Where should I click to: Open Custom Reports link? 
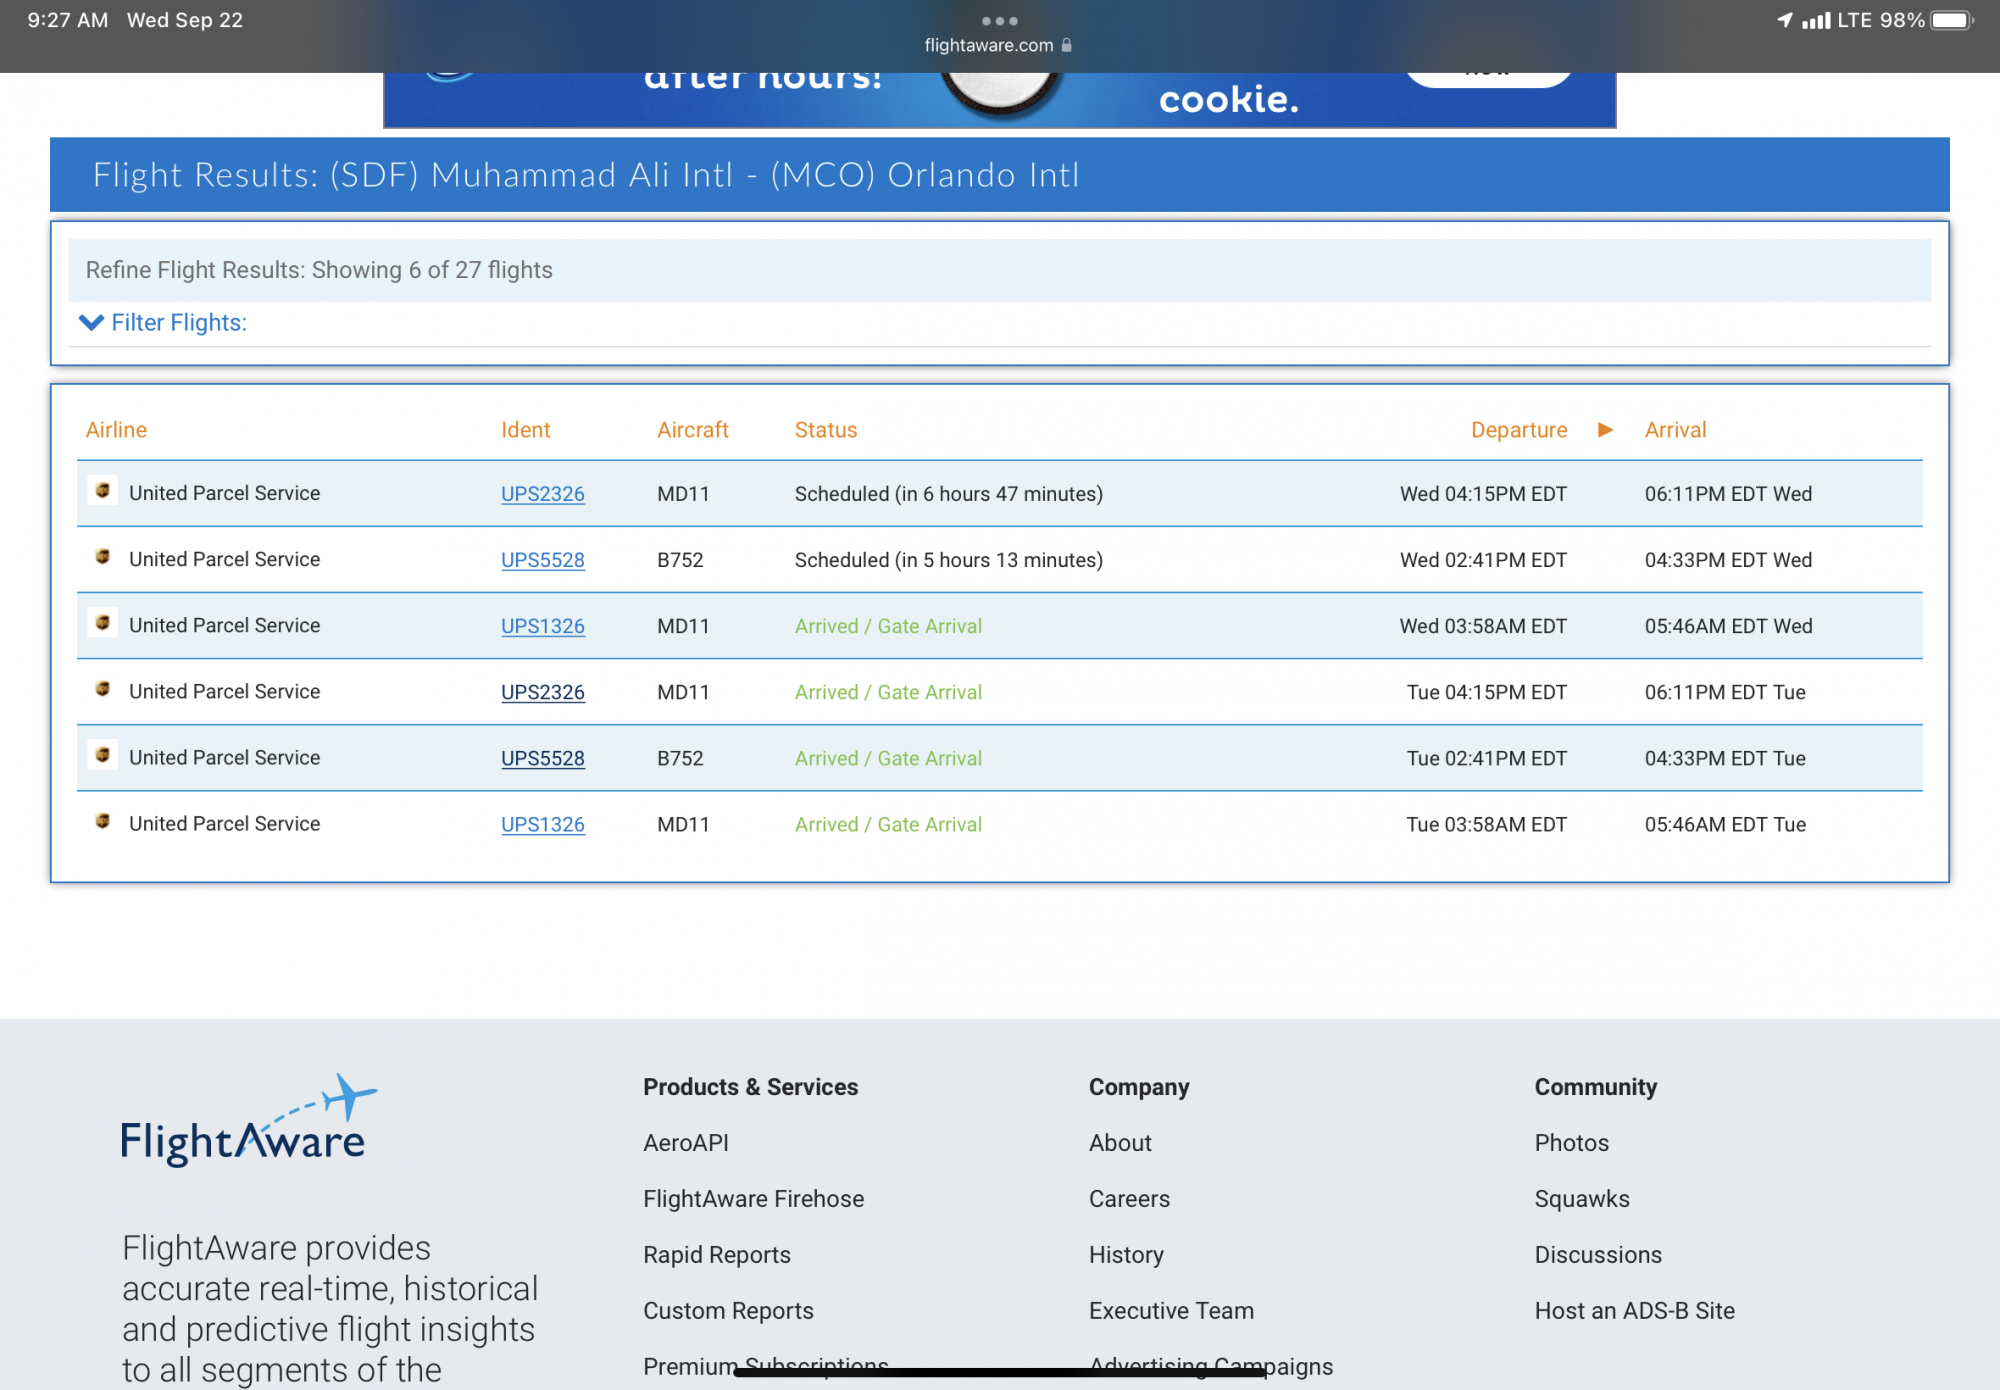(729, 1311)
